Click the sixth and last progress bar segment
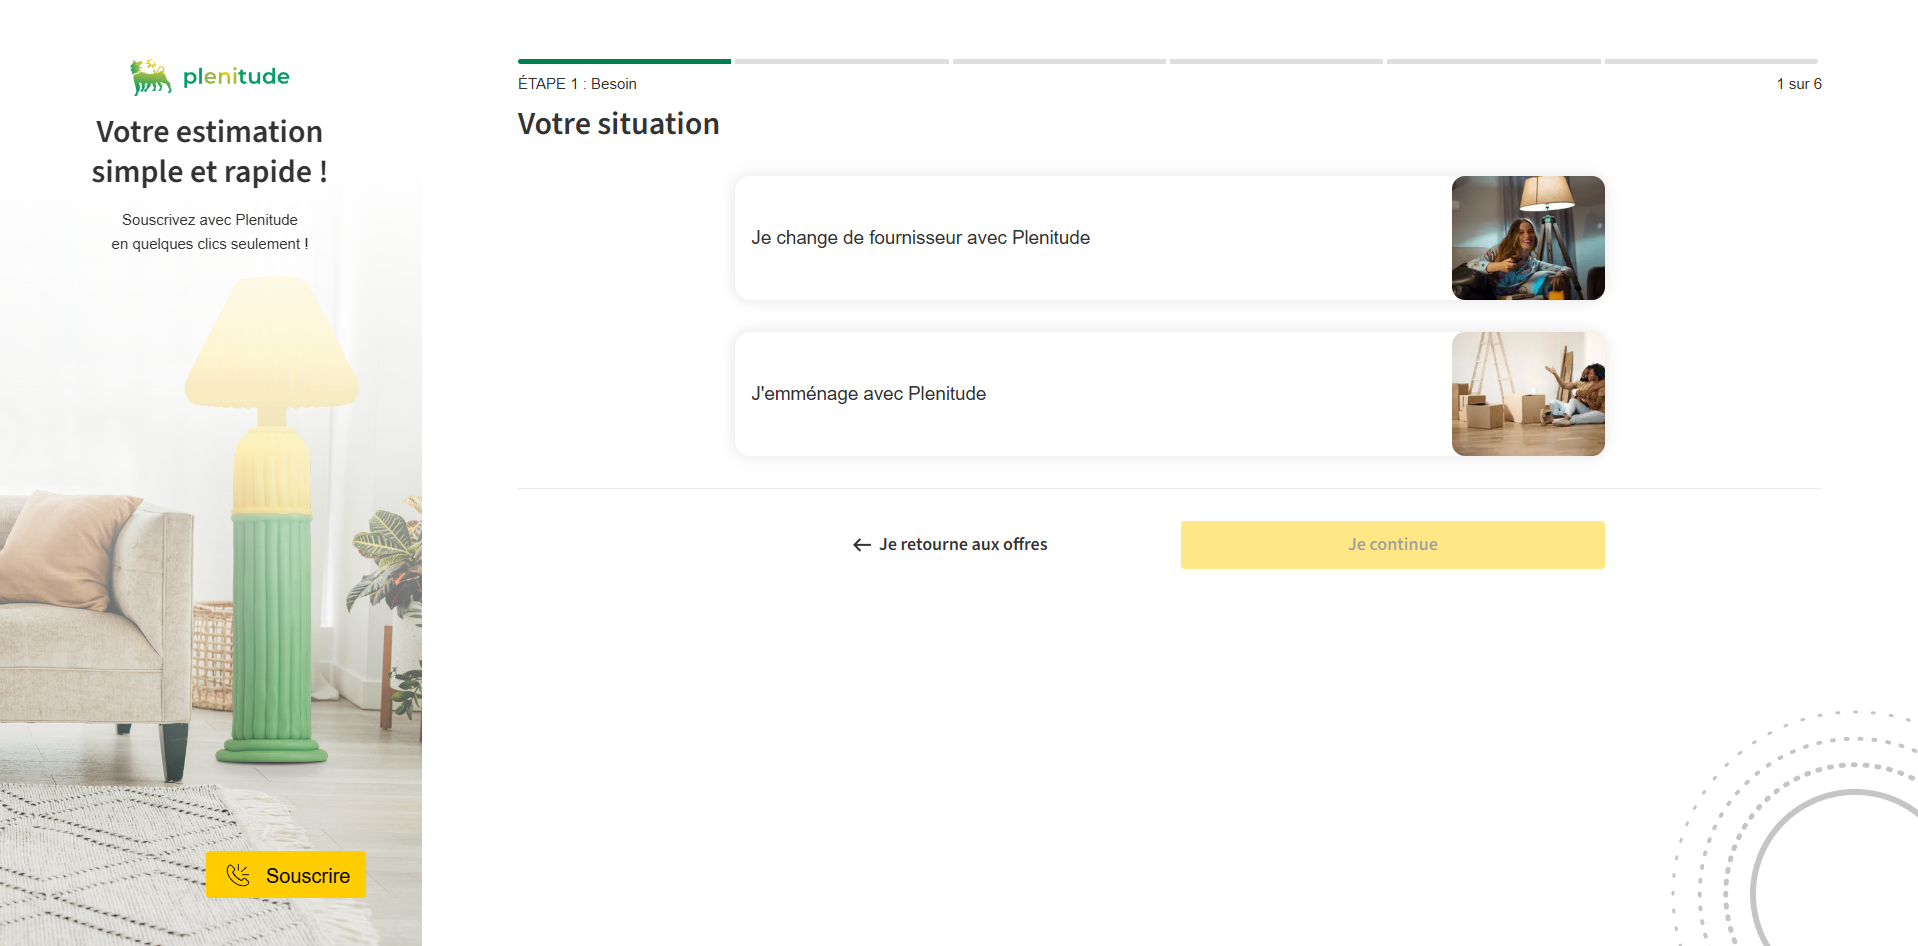Viewport: 1918px width, 946px height. 1711,62
